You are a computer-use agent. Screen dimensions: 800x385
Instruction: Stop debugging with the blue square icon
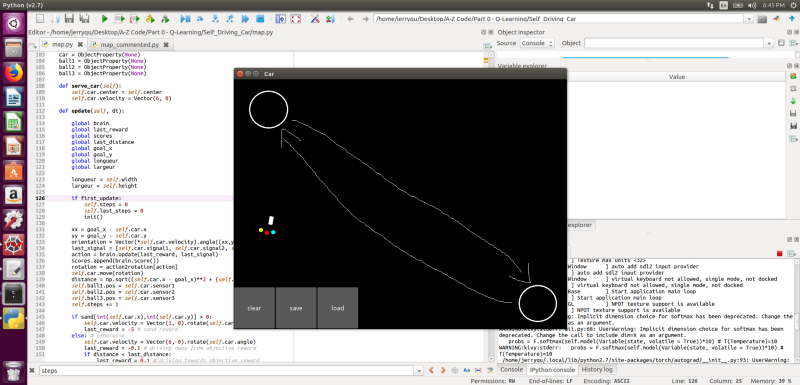tap(260, 19)
